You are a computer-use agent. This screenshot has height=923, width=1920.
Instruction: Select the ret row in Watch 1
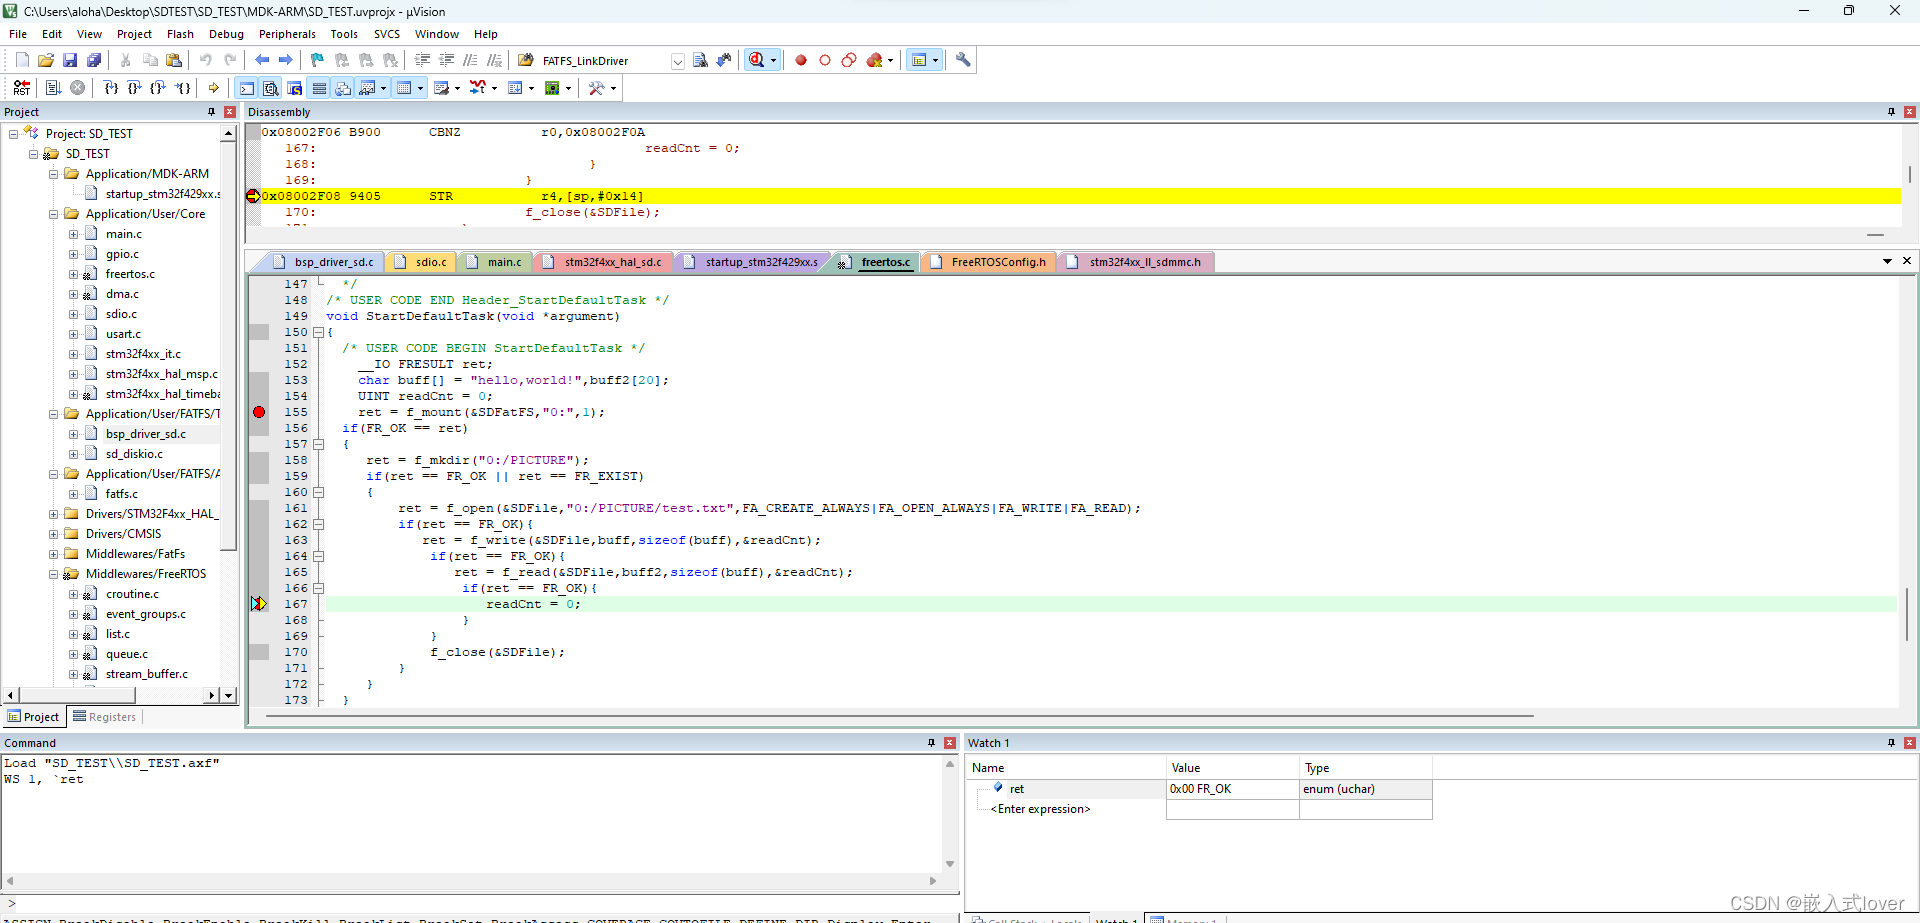pos(1200,789)
